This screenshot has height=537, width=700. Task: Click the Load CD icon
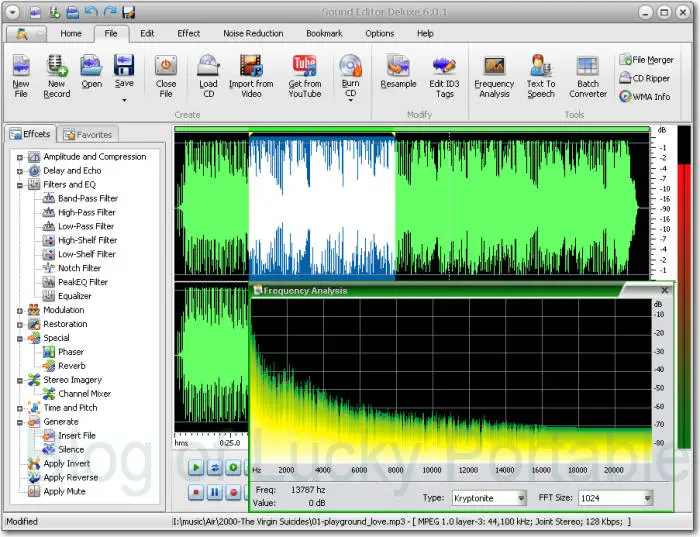point(208,66)
